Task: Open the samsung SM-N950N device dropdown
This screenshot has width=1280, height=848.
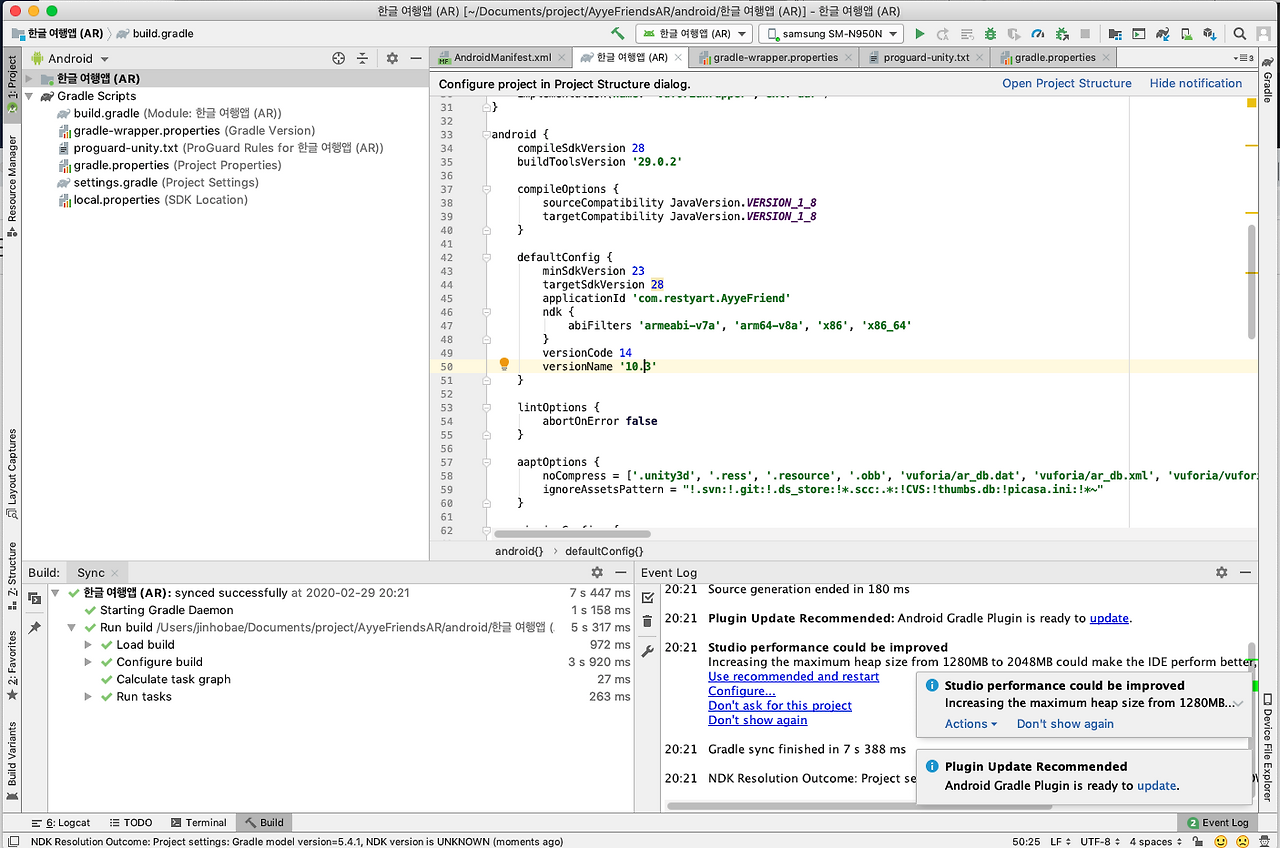Action: point(831,33)
